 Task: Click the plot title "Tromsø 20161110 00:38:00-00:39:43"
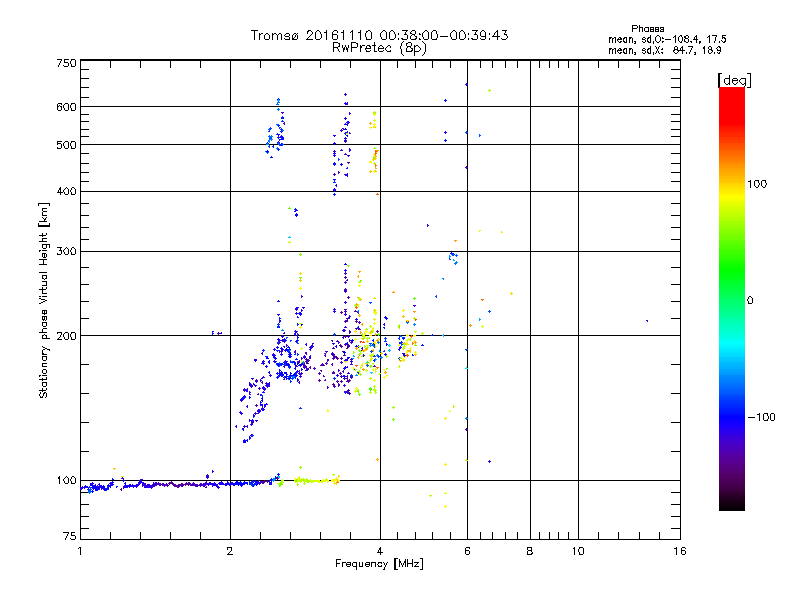379,35
